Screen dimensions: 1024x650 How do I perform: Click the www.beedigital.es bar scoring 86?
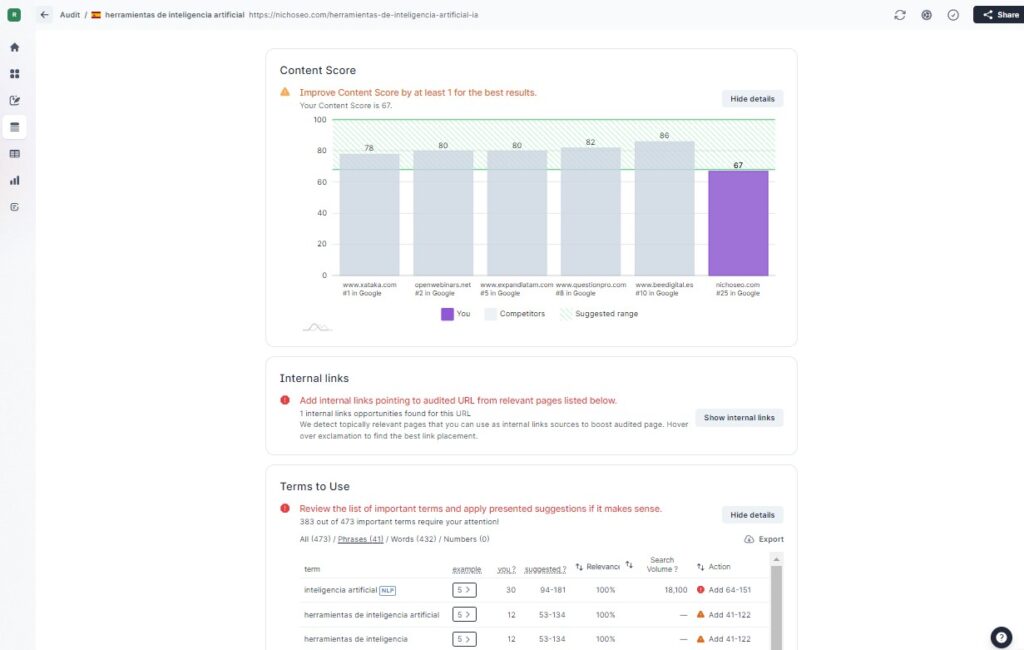click(x=664, y=208)
